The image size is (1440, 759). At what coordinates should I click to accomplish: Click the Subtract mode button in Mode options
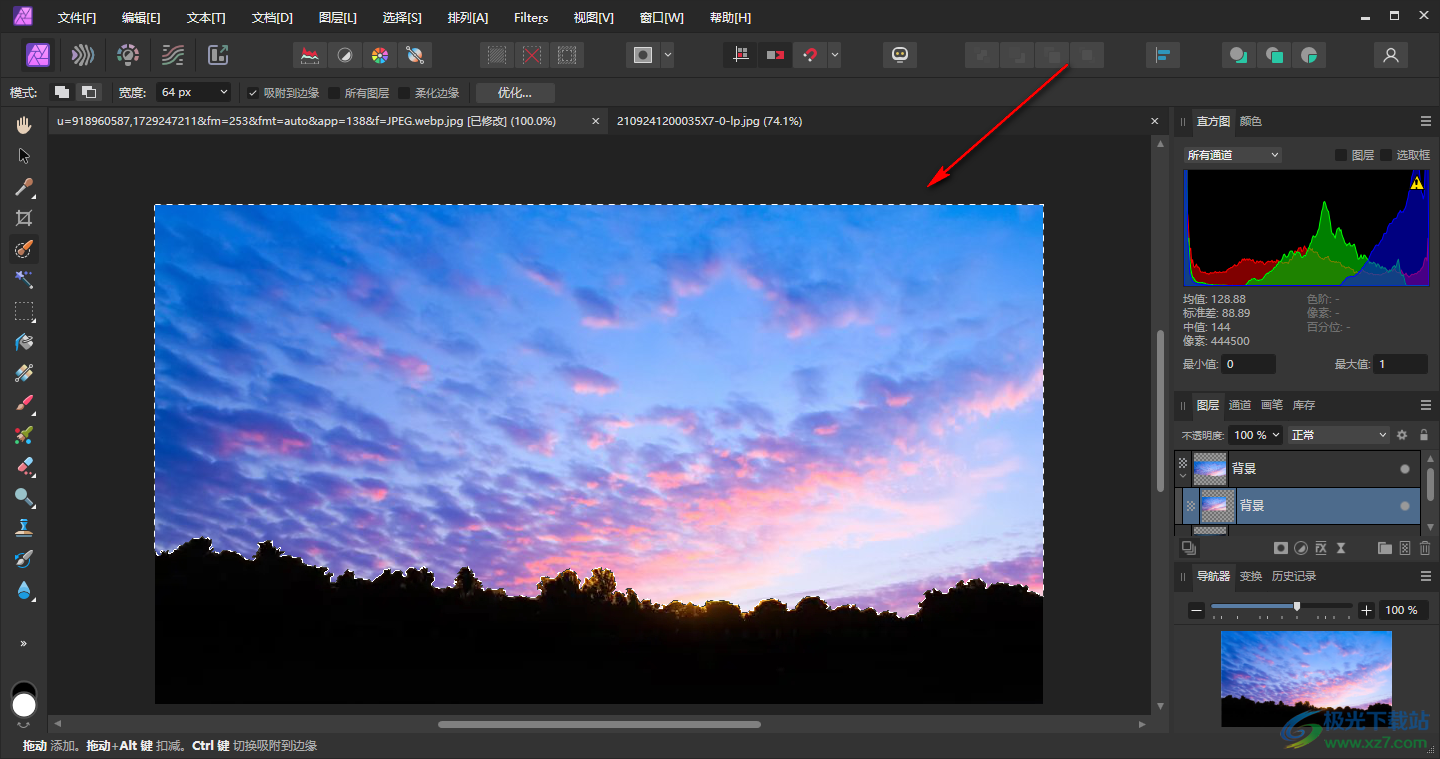coord(89,93)
